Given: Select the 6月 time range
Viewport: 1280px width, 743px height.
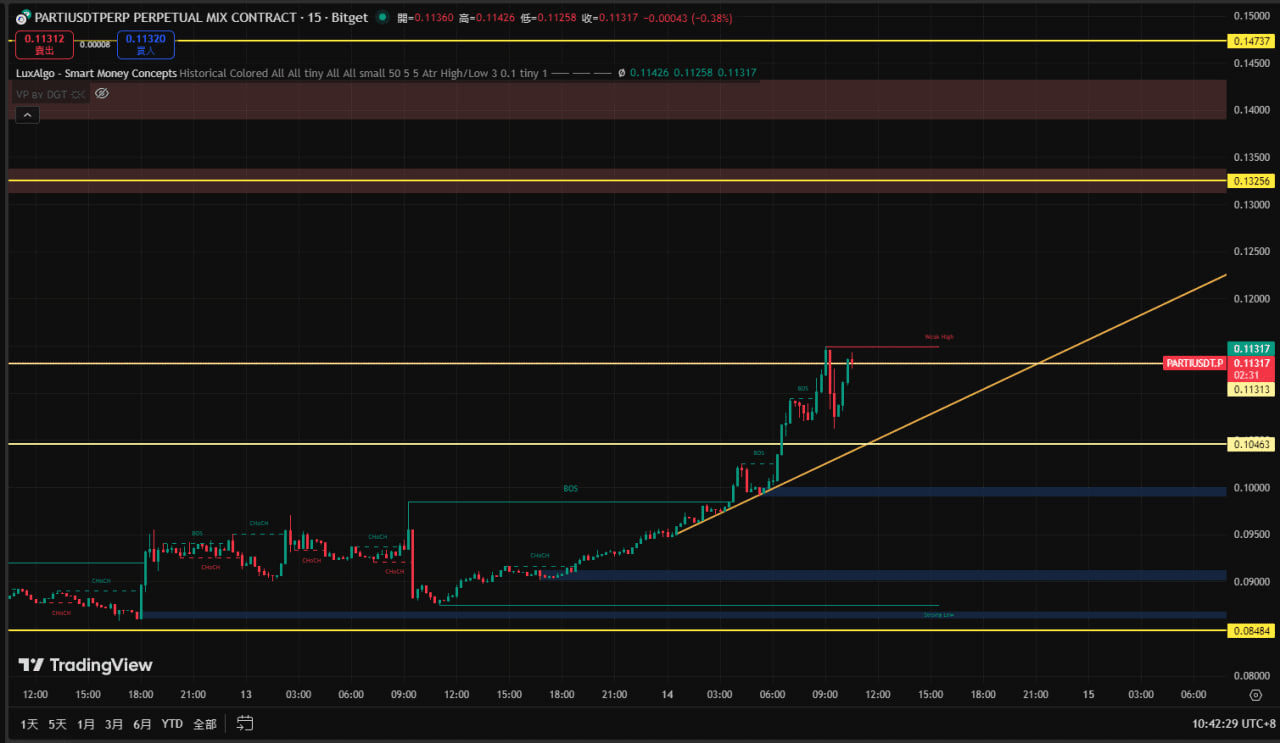Looking at the screenshot, I should point(143,723).
